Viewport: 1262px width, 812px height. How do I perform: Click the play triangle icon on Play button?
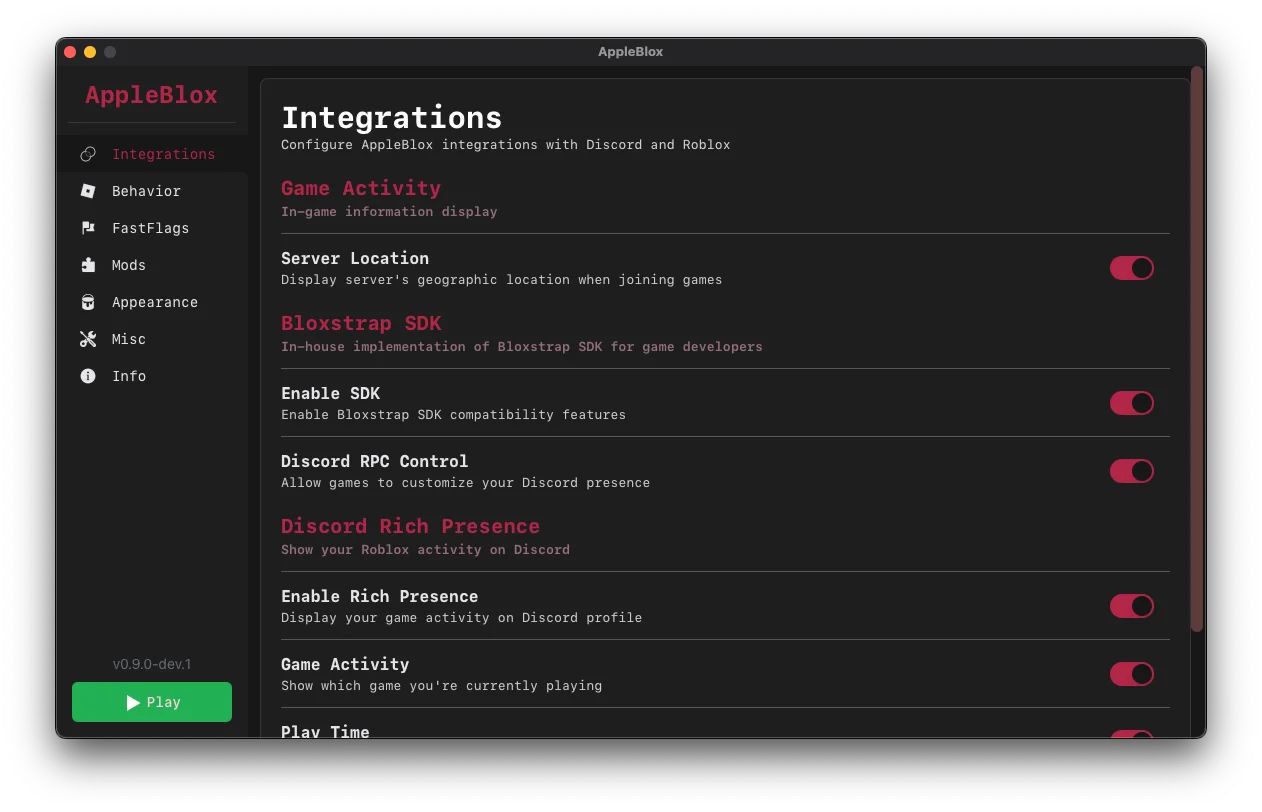pyautogui.click(x=131, y=702)
